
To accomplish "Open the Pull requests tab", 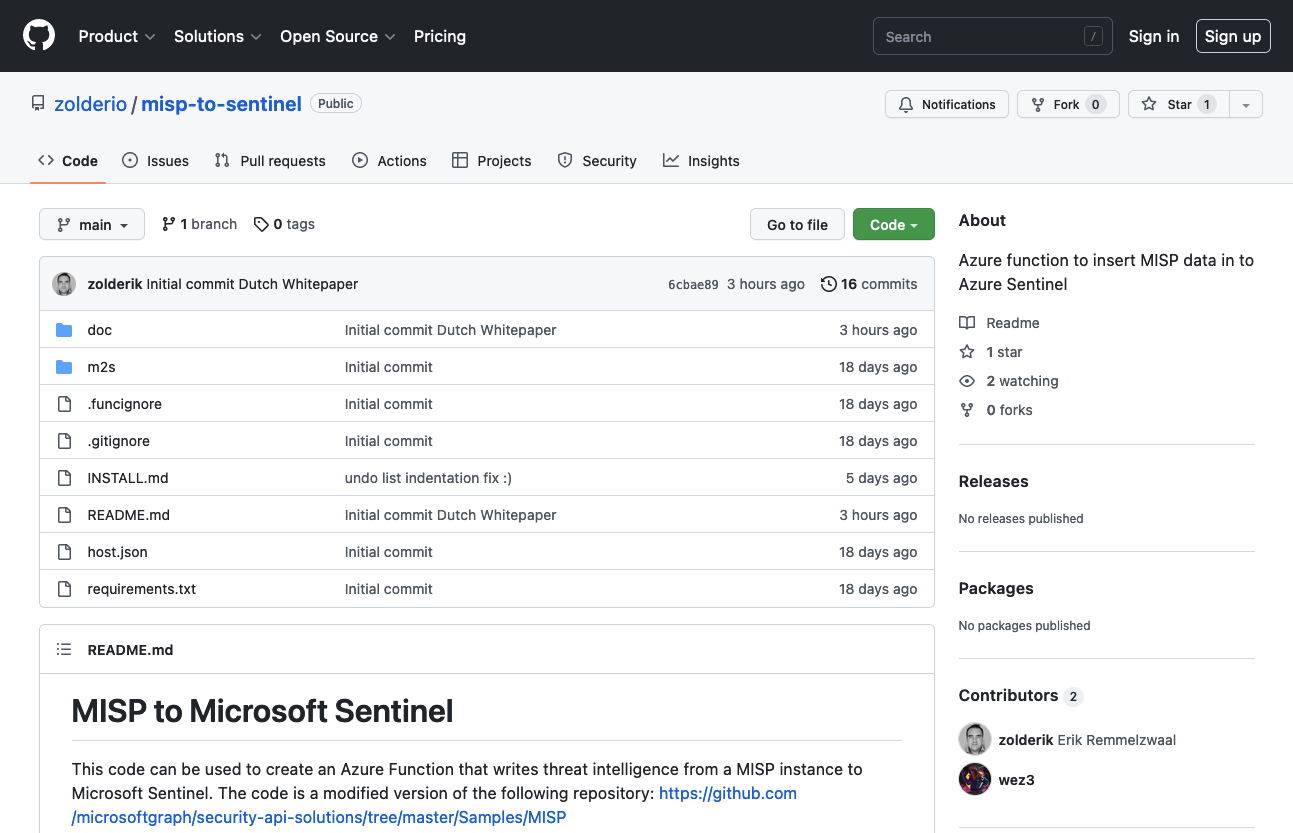I will click(x=270, y=161).
